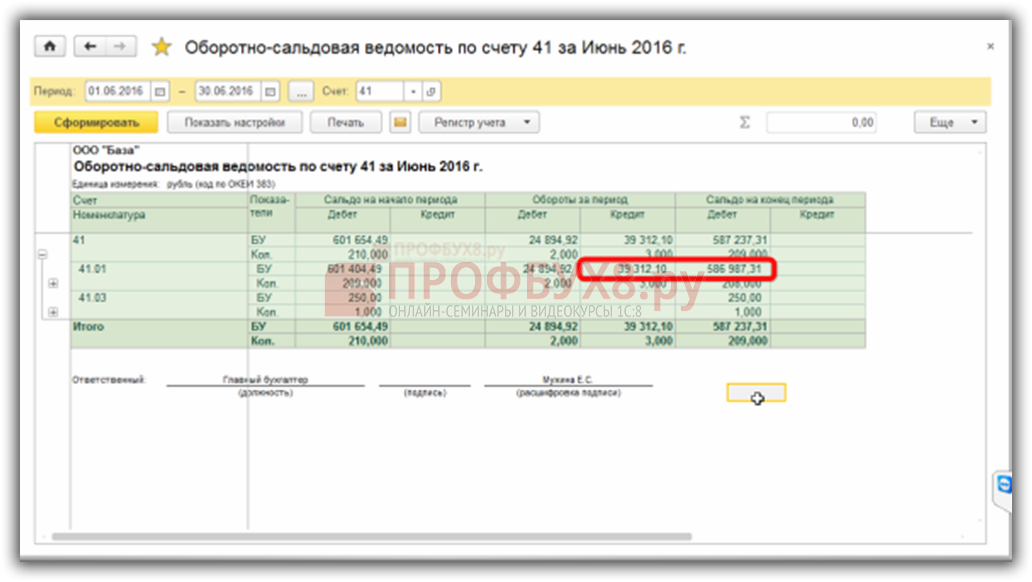Viewport: 1032px width, 582px height.
Task: Click the ellipsis period selection button
Action: (301, 91)
